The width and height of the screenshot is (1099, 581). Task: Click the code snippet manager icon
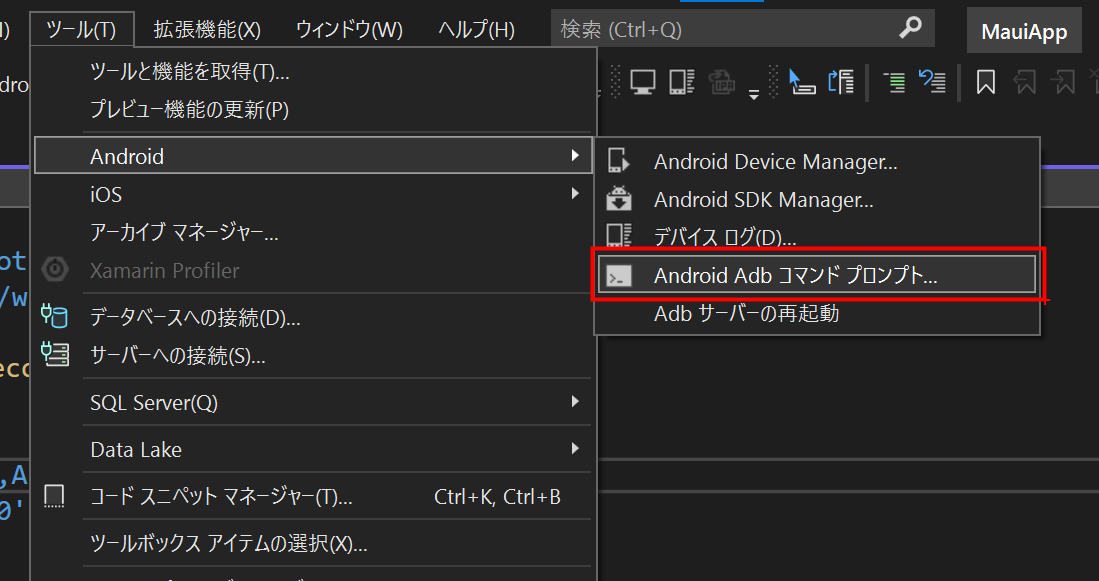[x=54, y=496]
